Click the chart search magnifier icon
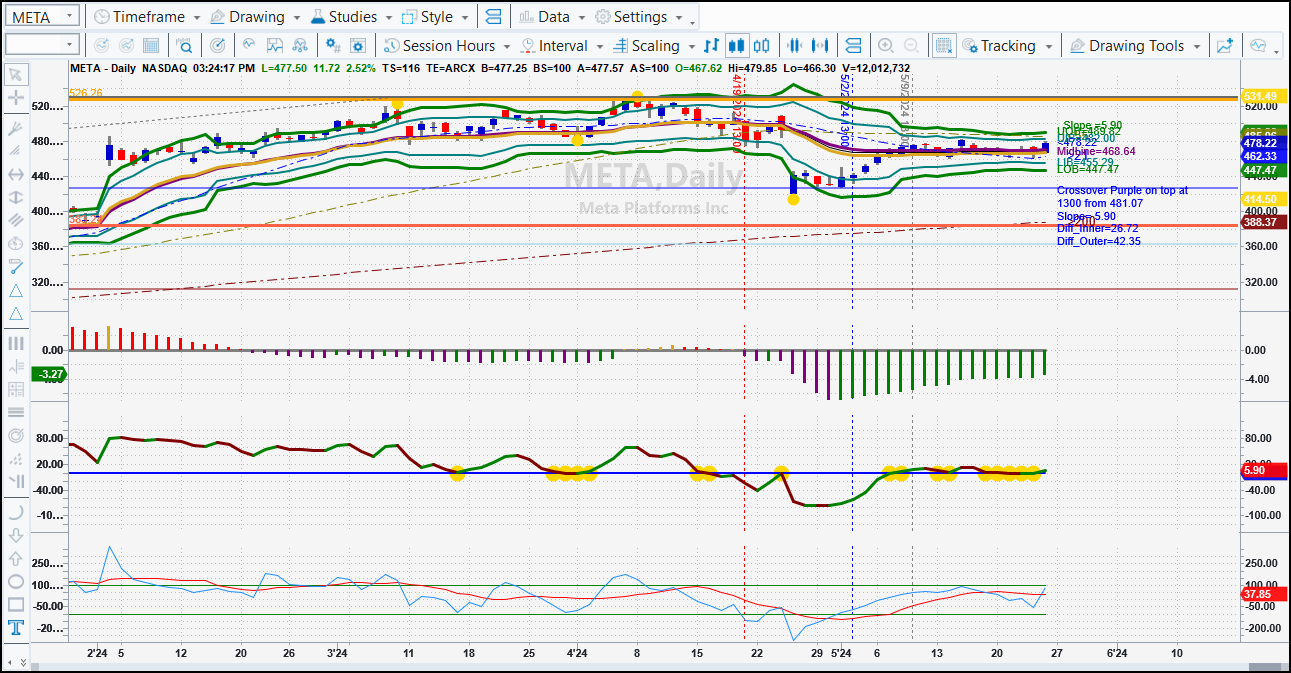1291x673 pixels. (x=184, y=45)
